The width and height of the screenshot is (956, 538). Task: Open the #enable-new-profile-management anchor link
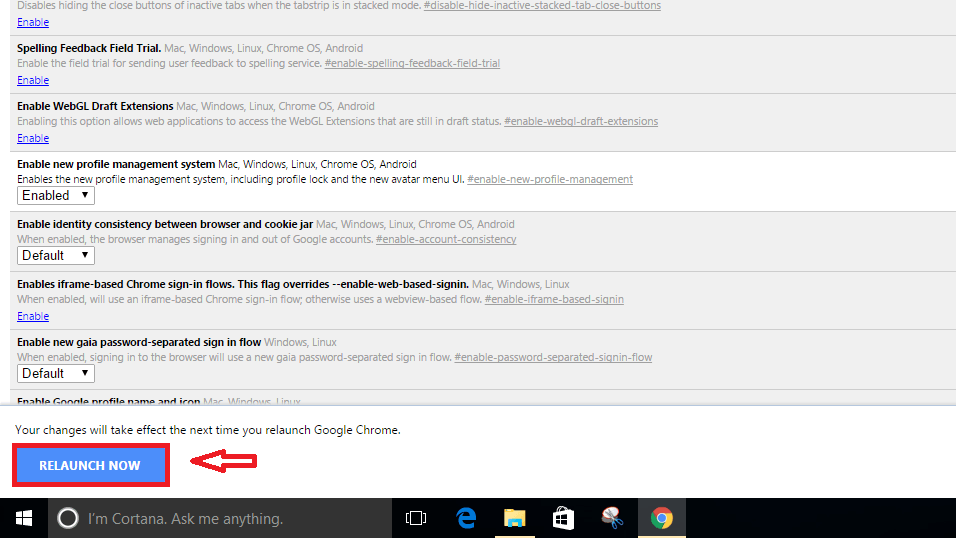tap(550, 179)
